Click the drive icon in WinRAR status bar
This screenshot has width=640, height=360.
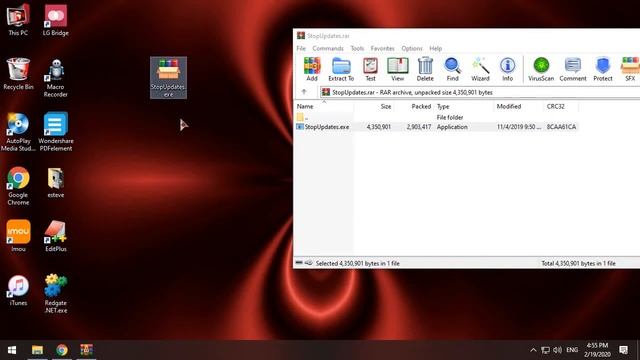tap(299, 263)
